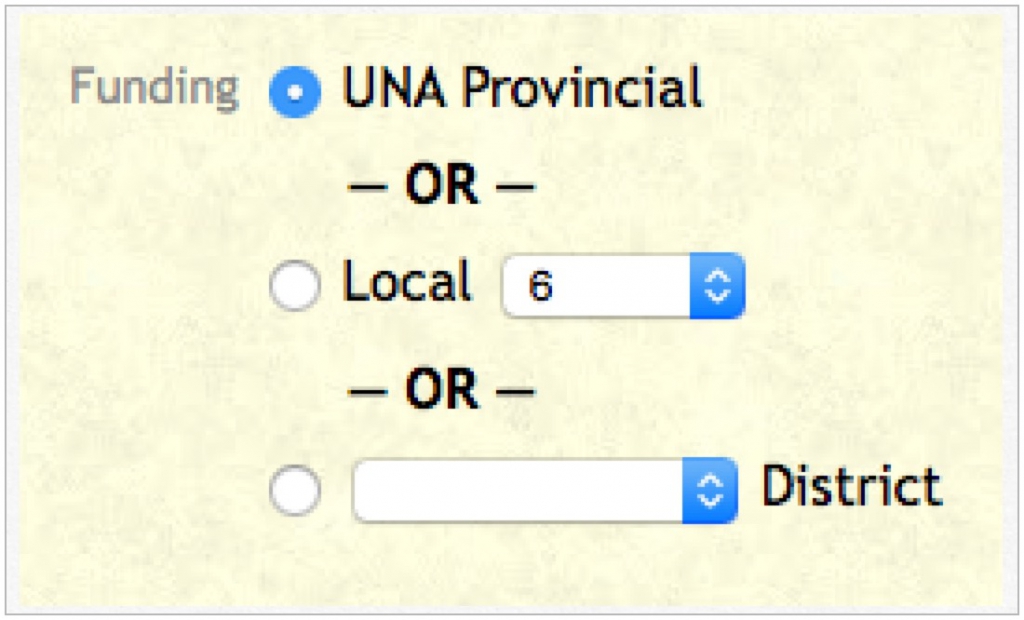The height and width of the screenshot is (620, 1024).
Task: Select the UNA Provincial radio button
Action: pos(295,91)
